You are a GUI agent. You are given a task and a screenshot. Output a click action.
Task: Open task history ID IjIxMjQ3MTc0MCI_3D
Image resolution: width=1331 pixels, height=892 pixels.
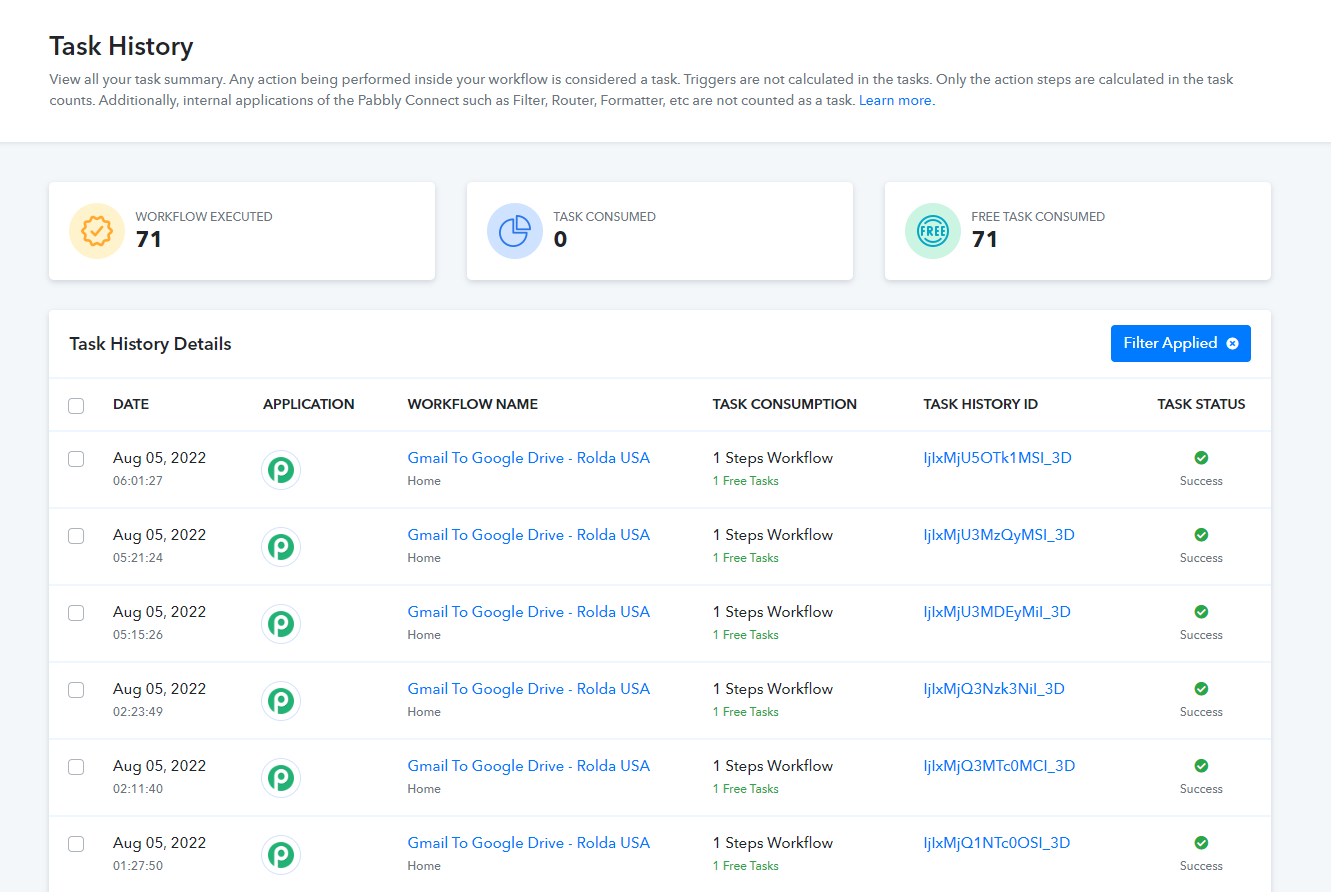998,766
